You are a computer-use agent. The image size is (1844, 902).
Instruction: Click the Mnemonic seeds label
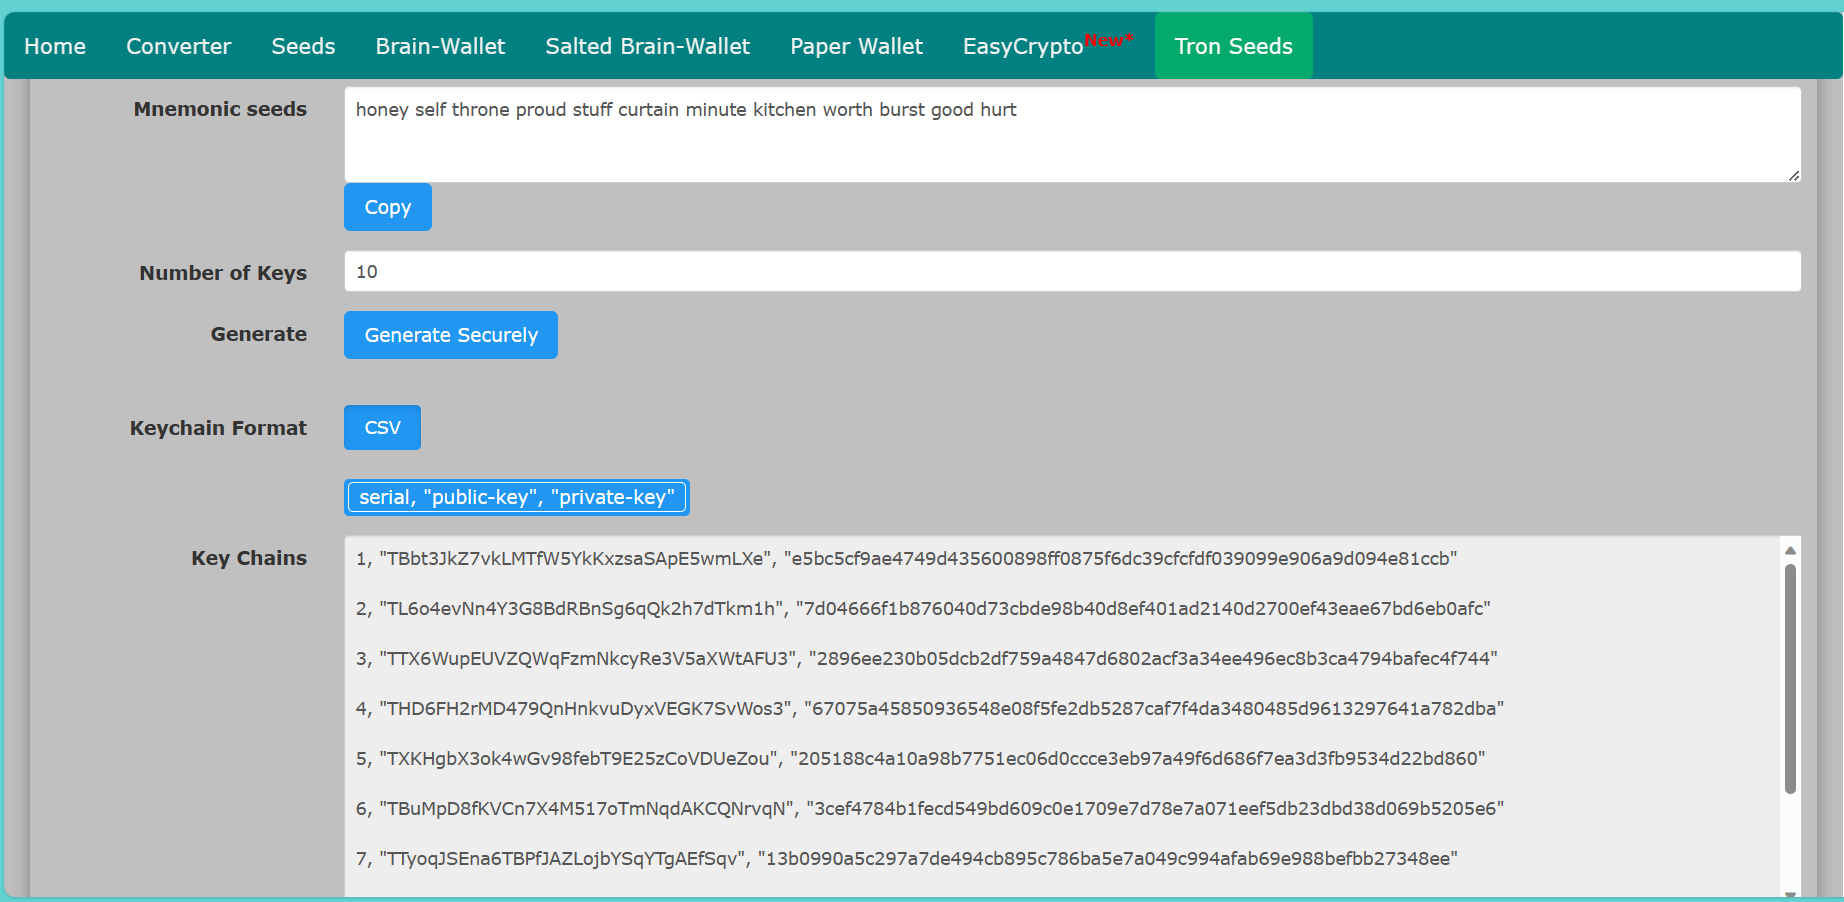(220, 109)
